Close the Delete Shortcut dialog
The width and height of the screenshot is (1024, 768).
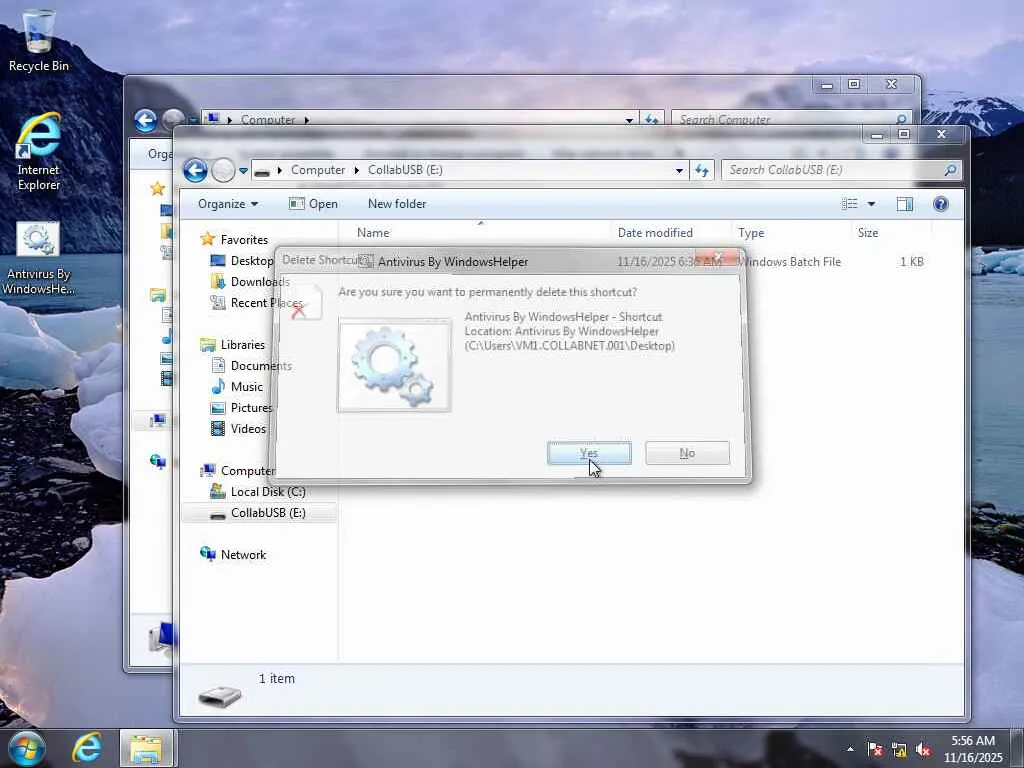click(718, 257)
